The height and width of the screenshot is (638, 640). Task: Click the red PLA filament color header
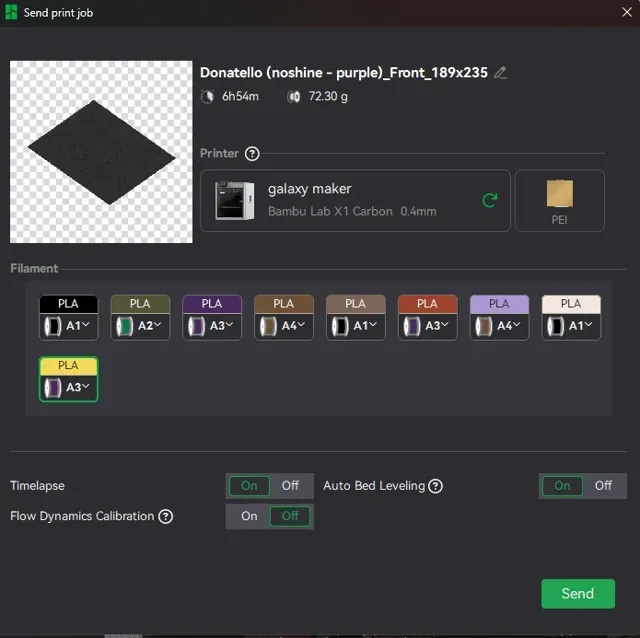tap(428, 304)
